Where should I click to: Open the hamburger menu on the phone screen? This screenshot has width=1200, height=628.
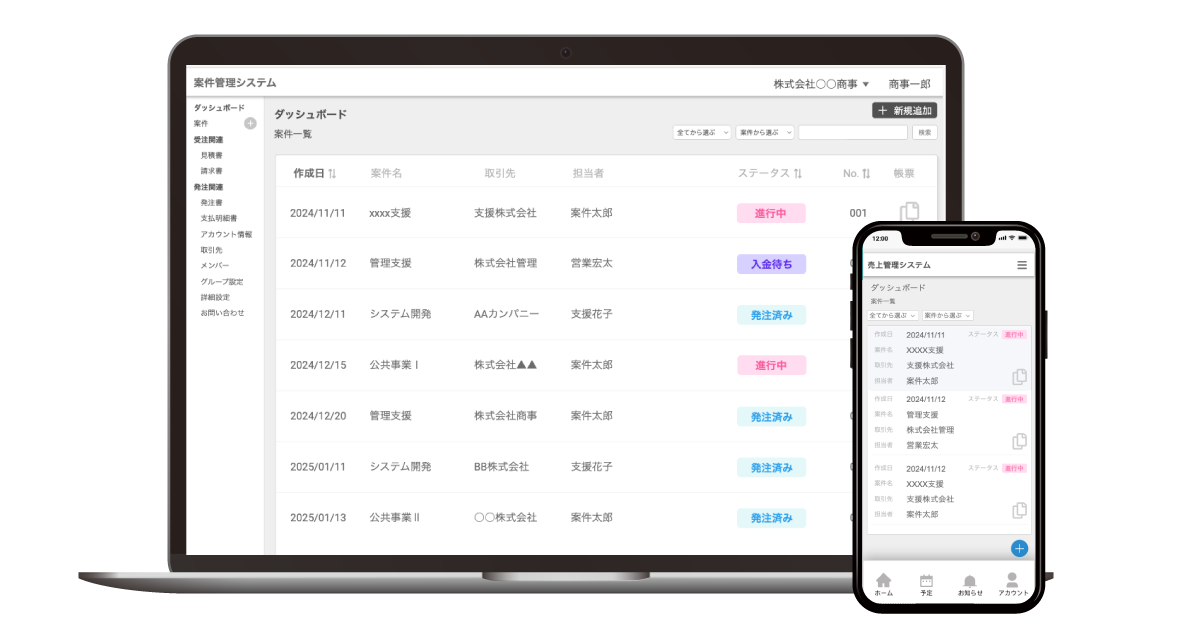[1021, 264]
